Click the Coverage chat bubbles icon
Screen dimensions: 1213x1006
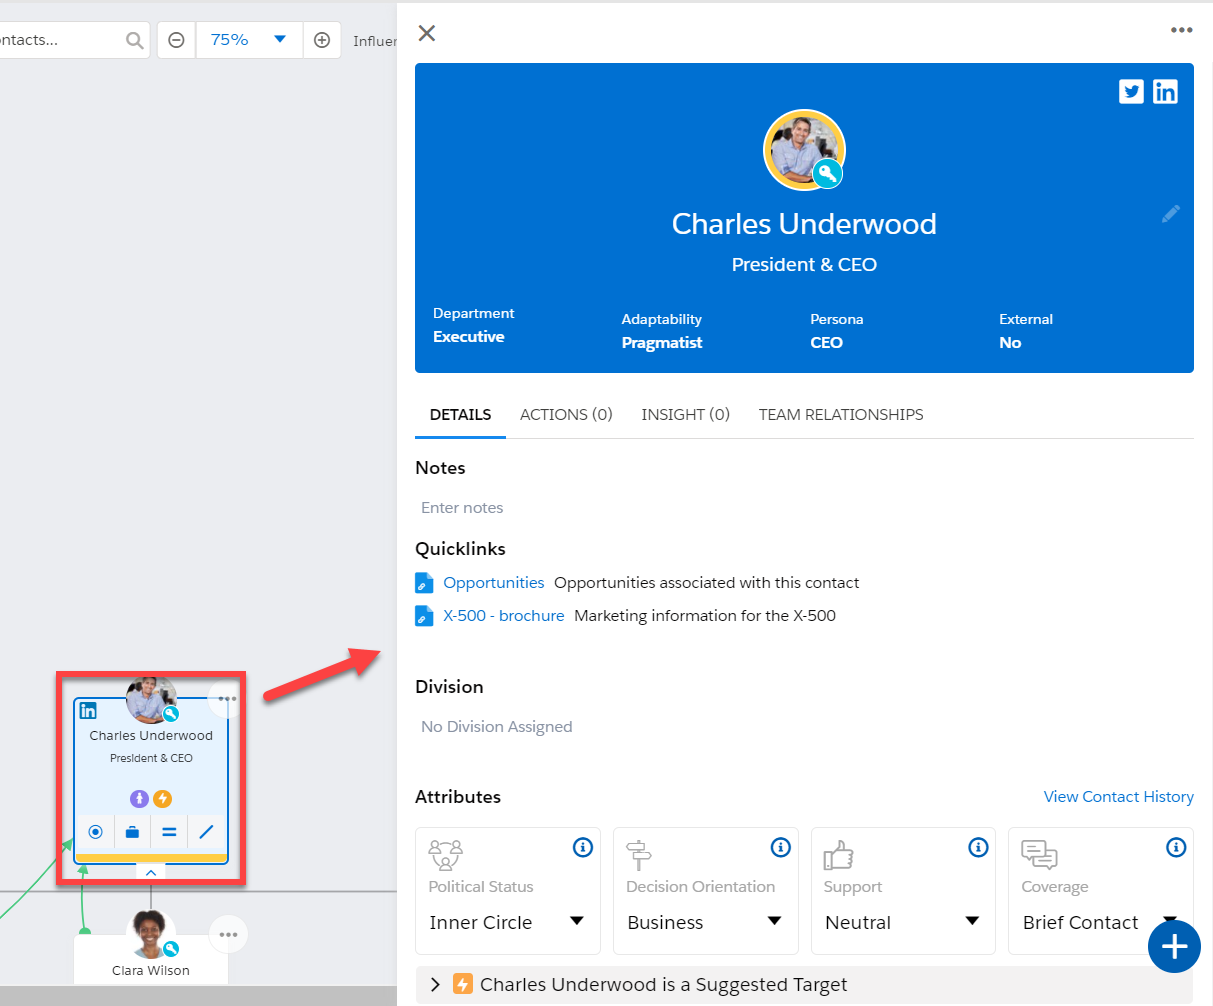point(1039,855)
